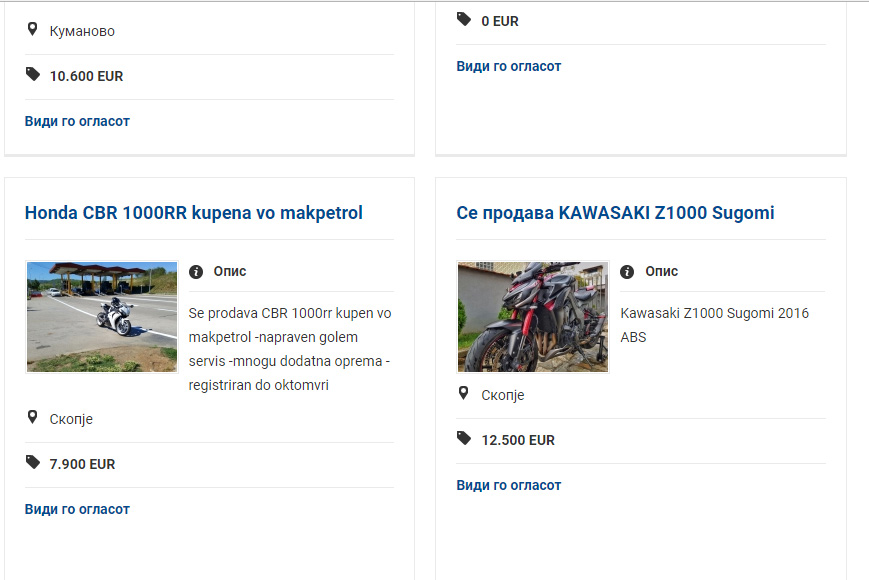Click the location pin in Honda CBR card

pos(33,417)
